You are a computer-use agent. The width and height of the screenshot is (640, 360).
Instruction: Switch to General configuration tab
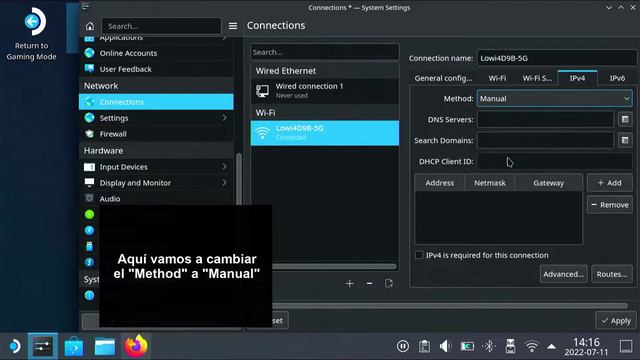pos(443,78)
